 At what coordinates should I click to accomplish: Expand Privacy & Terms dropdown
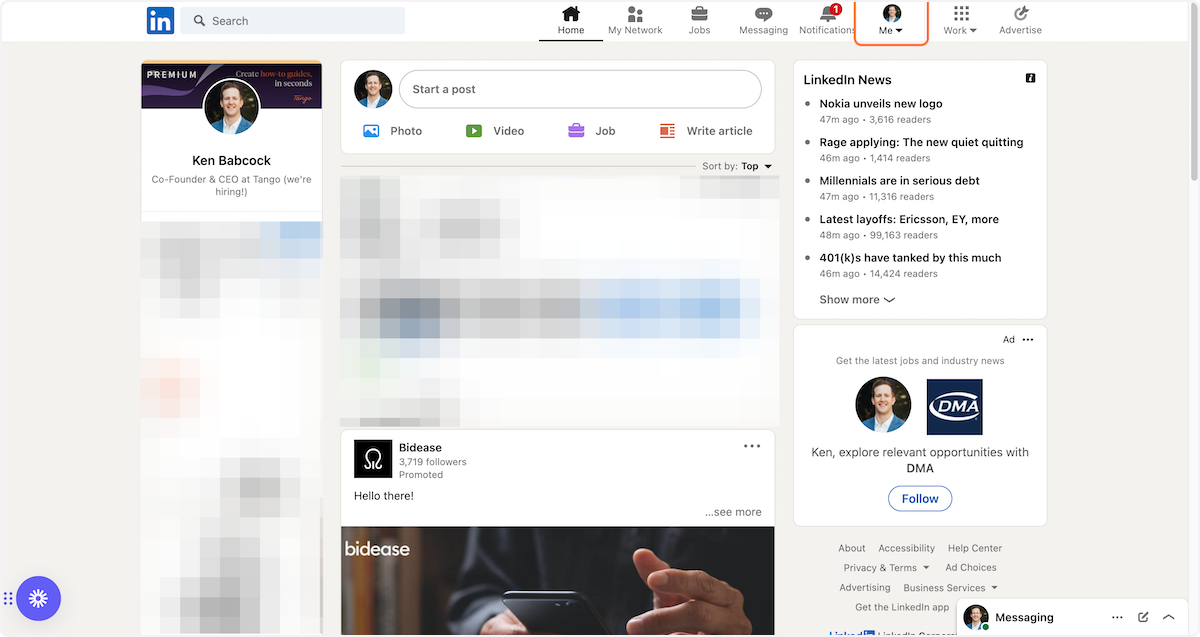(886, 568)
